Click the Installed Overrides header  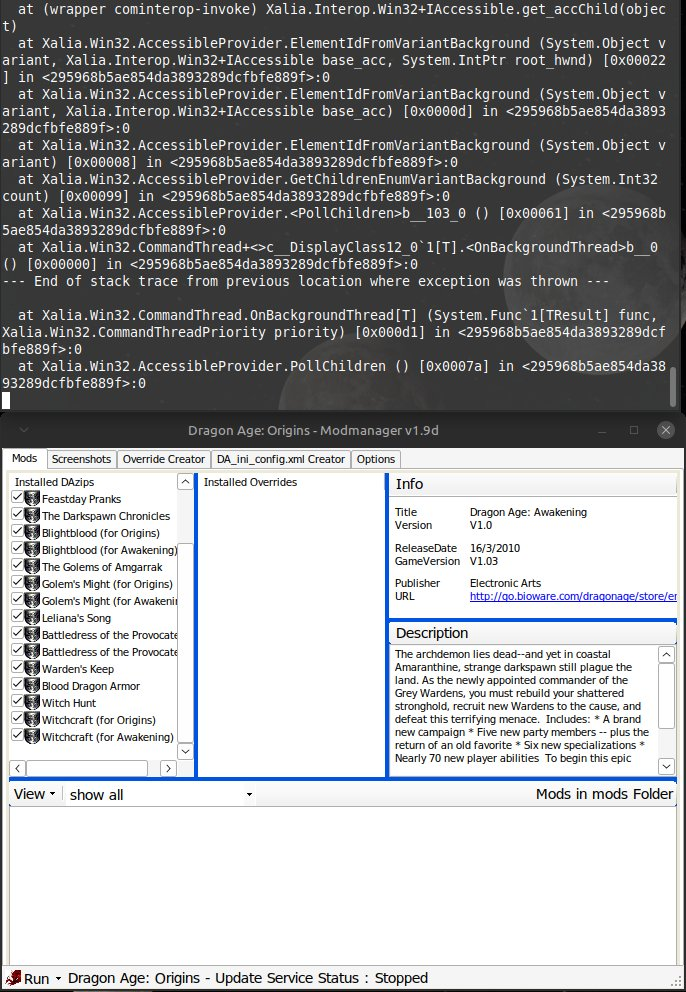point(250,482)
